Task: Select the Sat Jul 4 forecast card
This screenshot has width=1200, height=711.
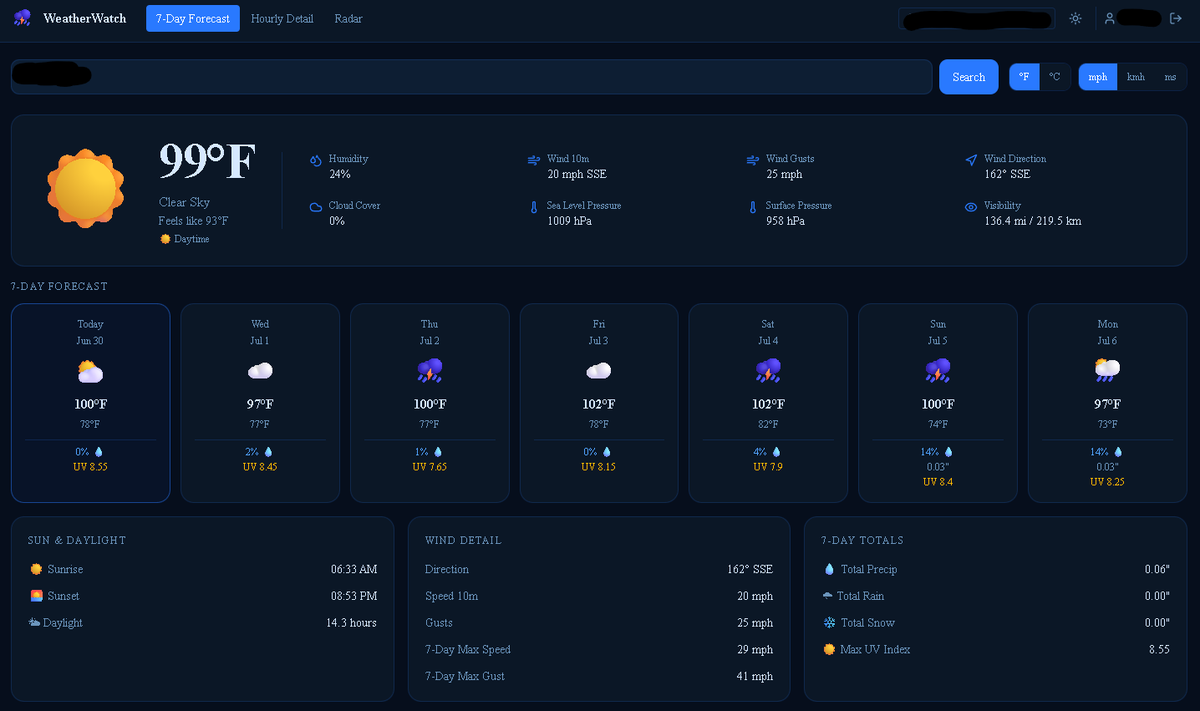Action: click(x=768, y=403)
